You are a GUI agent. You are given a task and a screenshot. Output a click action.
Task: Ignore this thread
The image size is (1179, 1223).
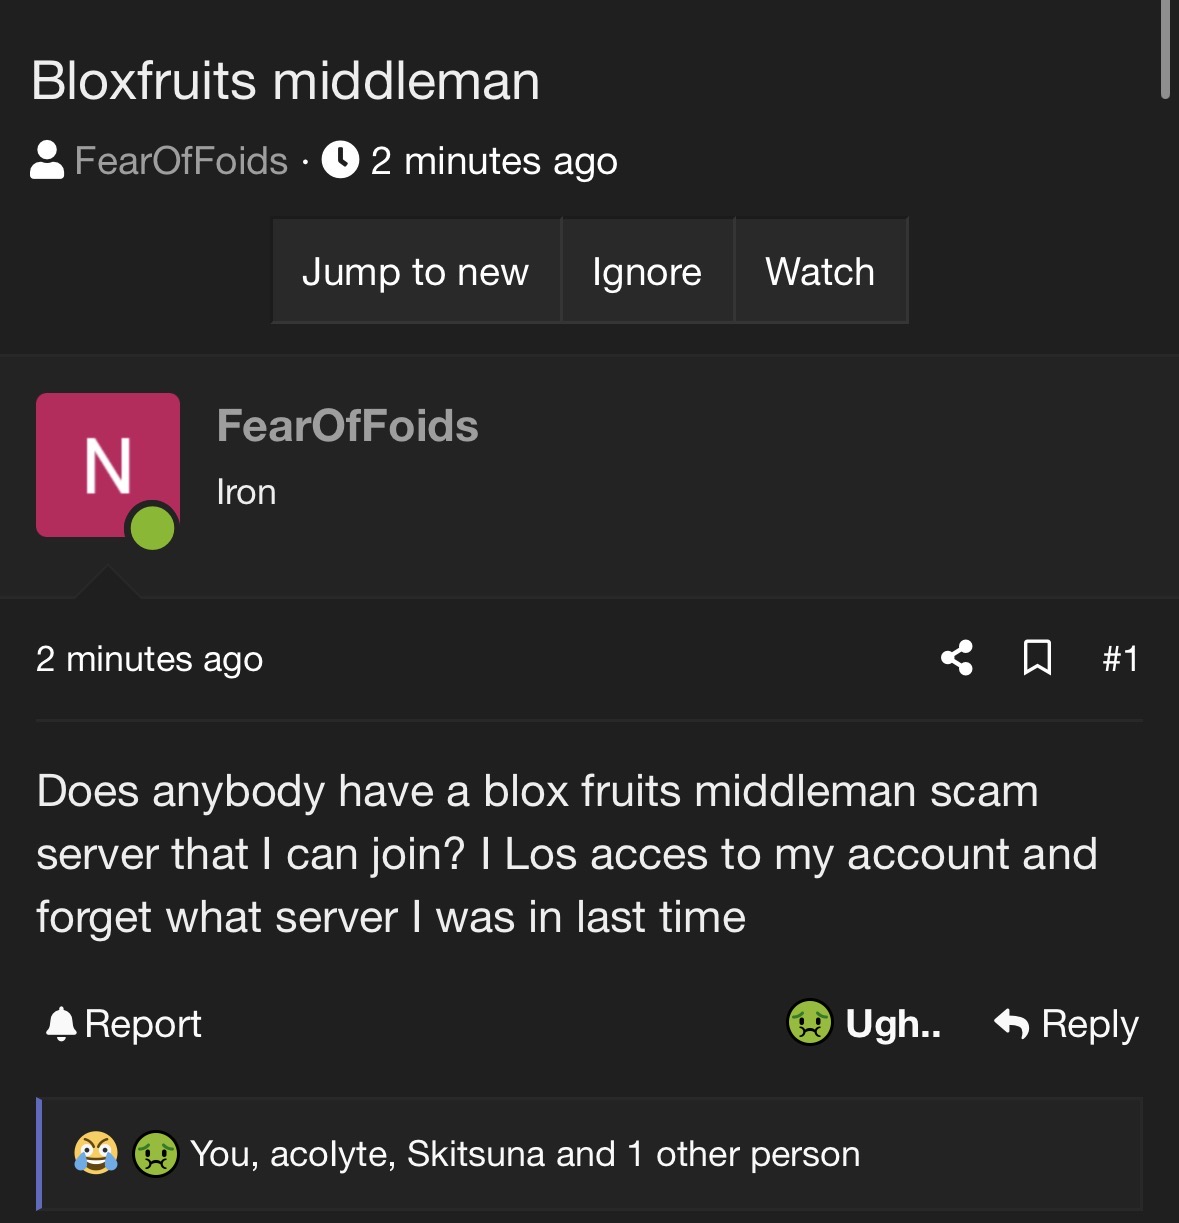[x=647, y=271]
